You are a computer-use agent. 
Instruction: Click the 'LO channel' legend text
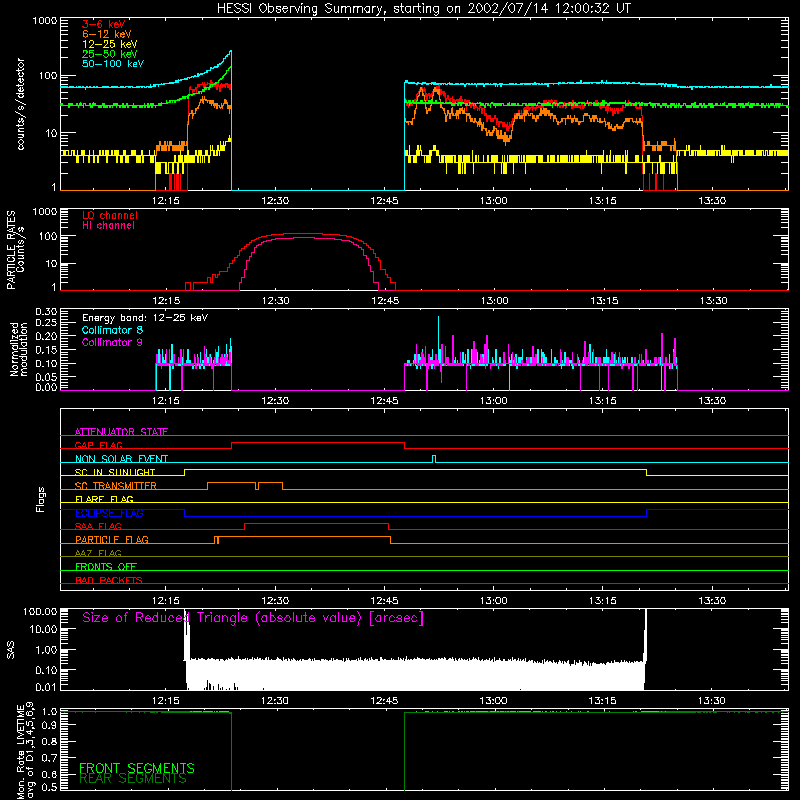click(110, 215)
